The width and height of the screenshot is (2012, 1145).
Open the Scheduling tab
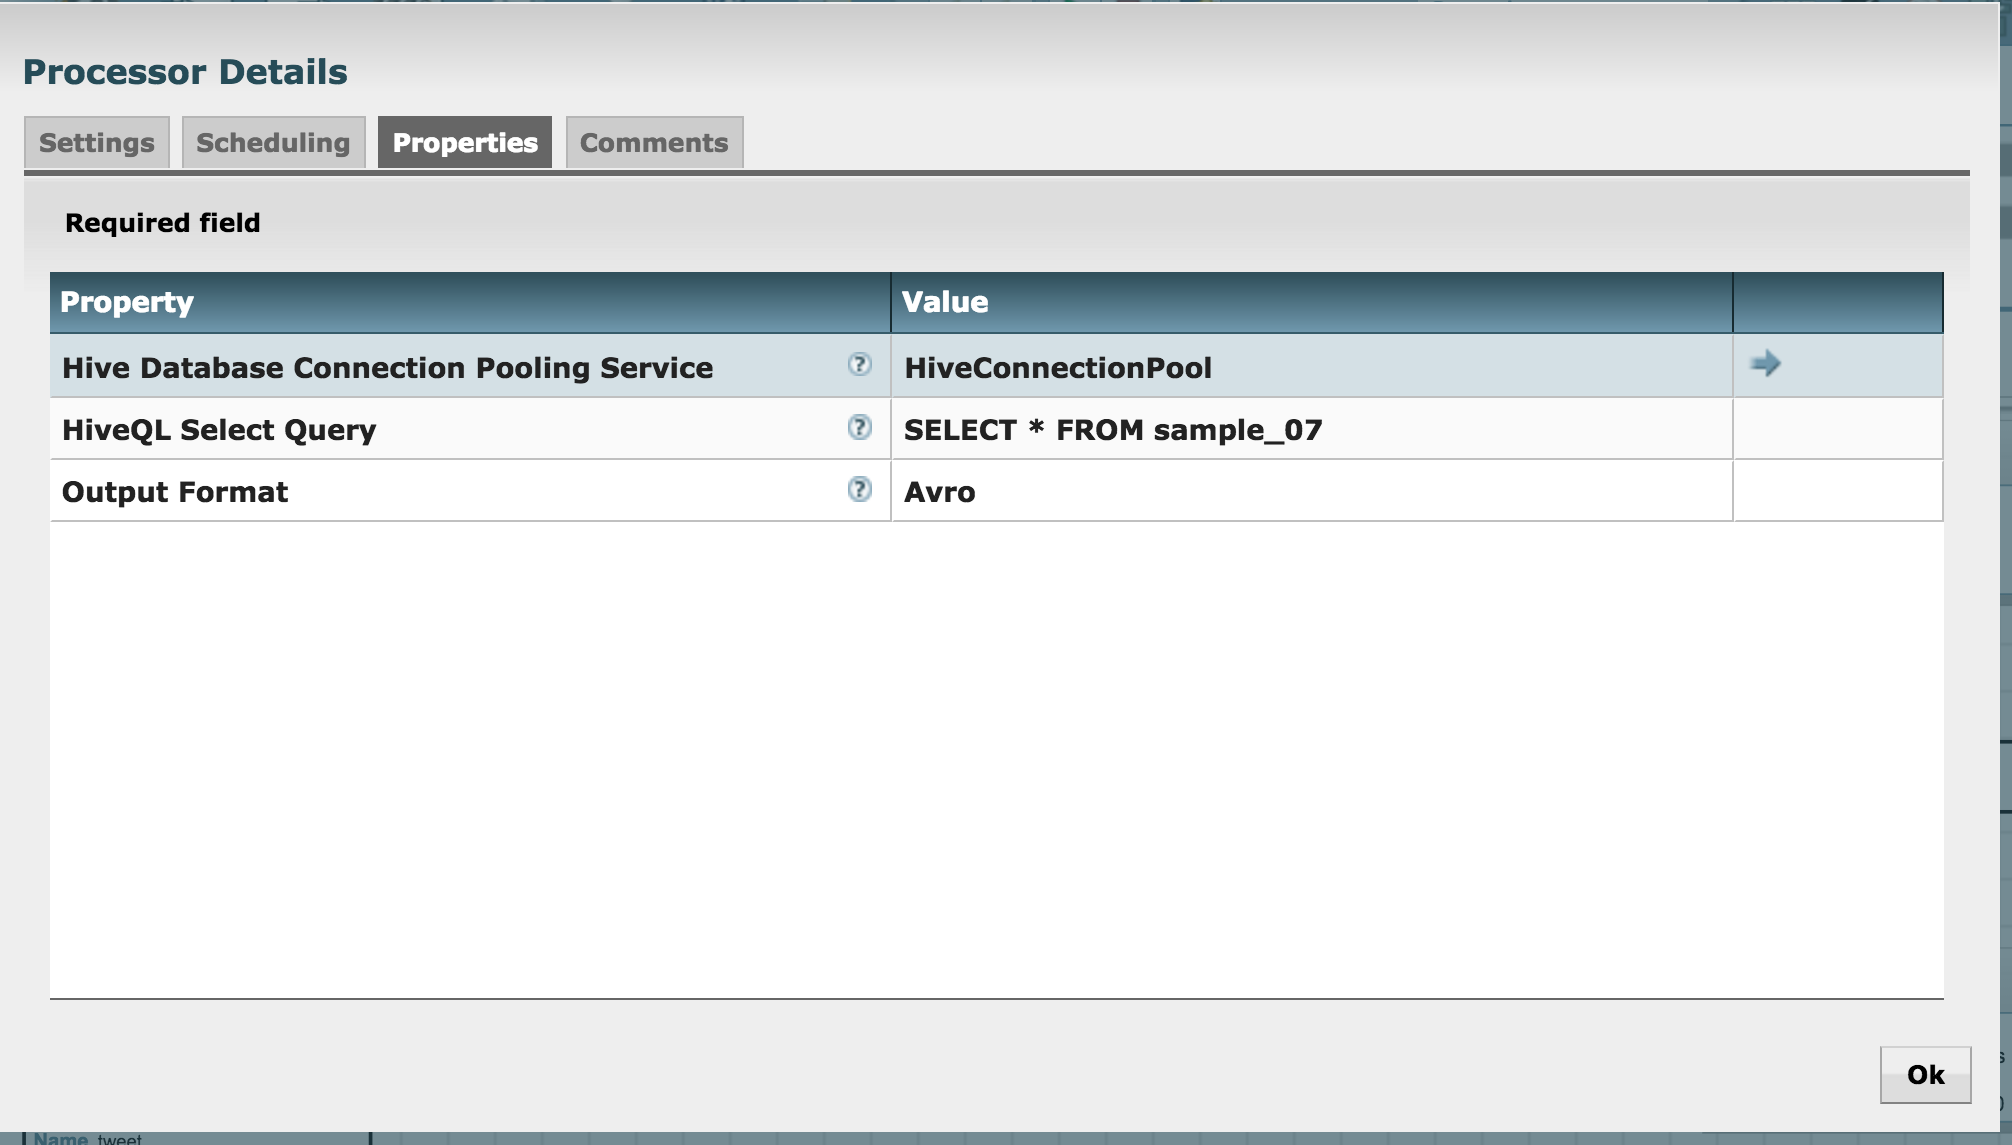click(x=273, y=142)
